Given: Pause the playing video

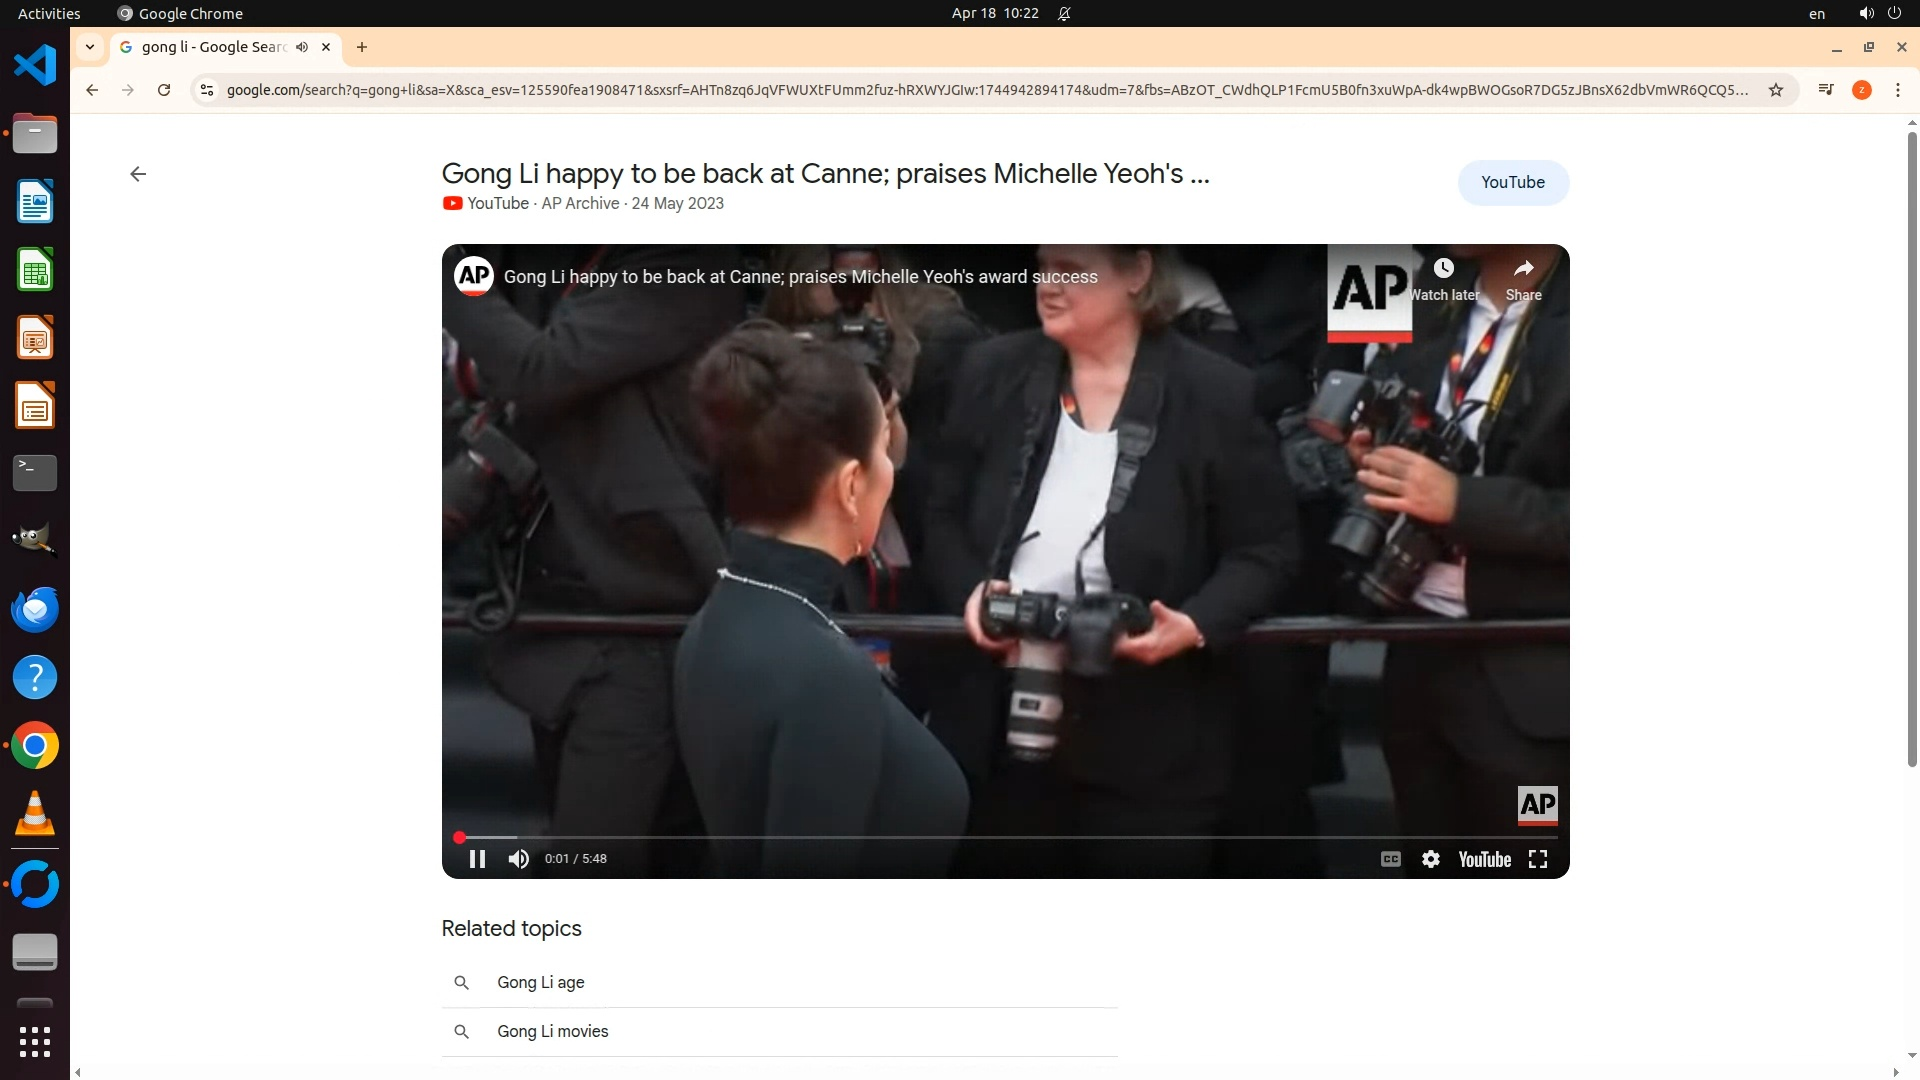Looking at the screenshot, I should coord(477,859).
